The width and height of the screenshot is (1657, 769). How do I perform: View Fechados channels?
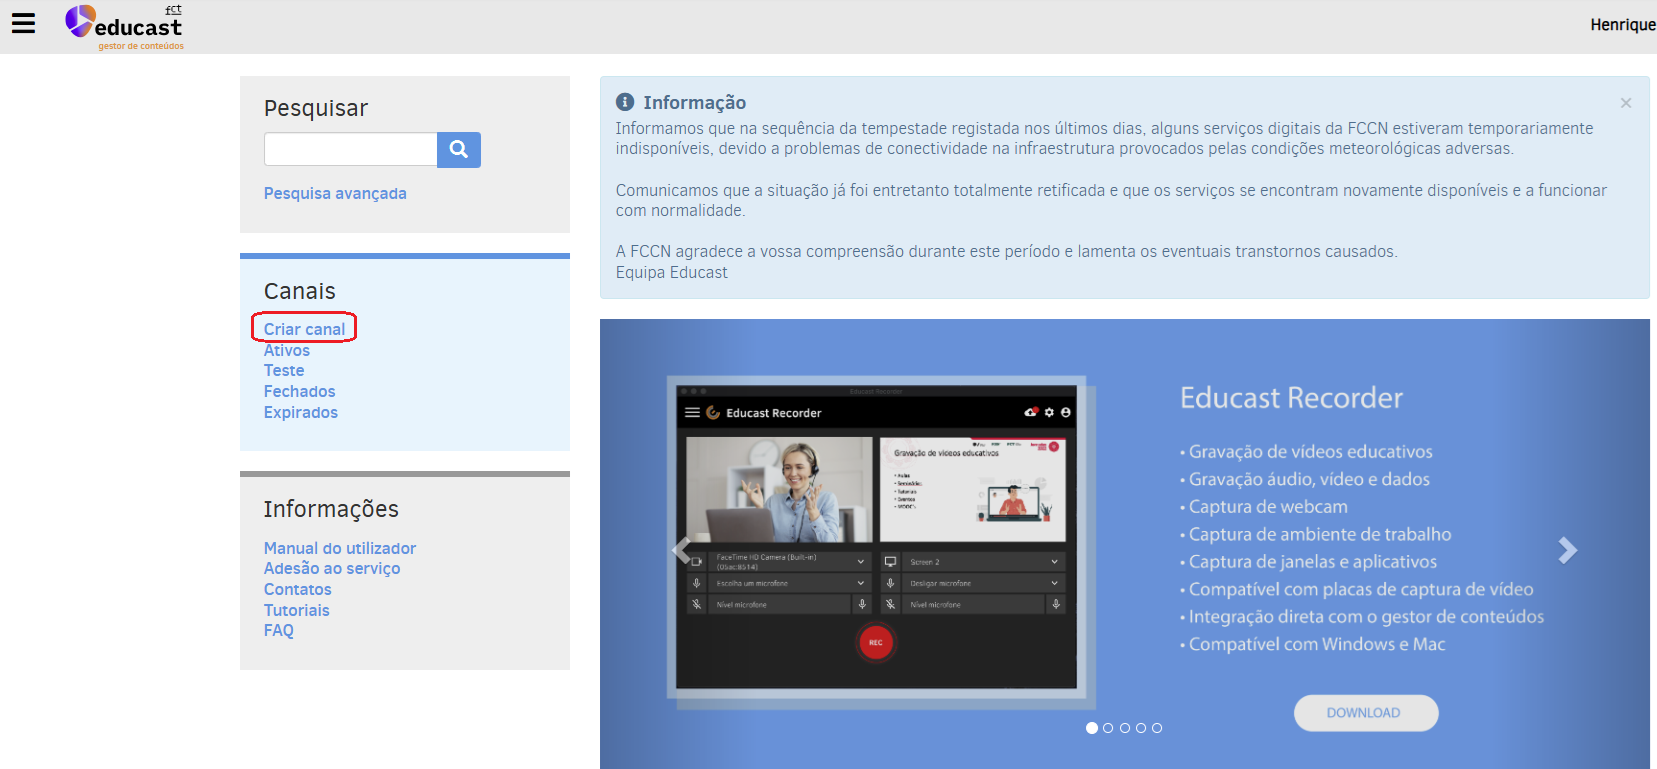(x=299, y=391)
